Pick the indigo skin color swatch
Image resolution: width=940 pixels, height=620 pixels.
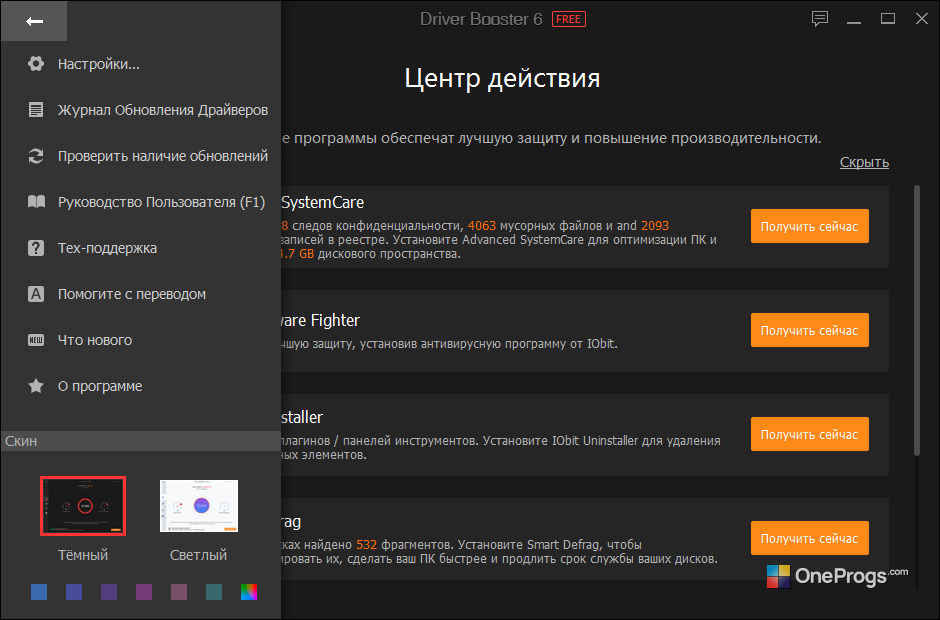click(74, 592)
